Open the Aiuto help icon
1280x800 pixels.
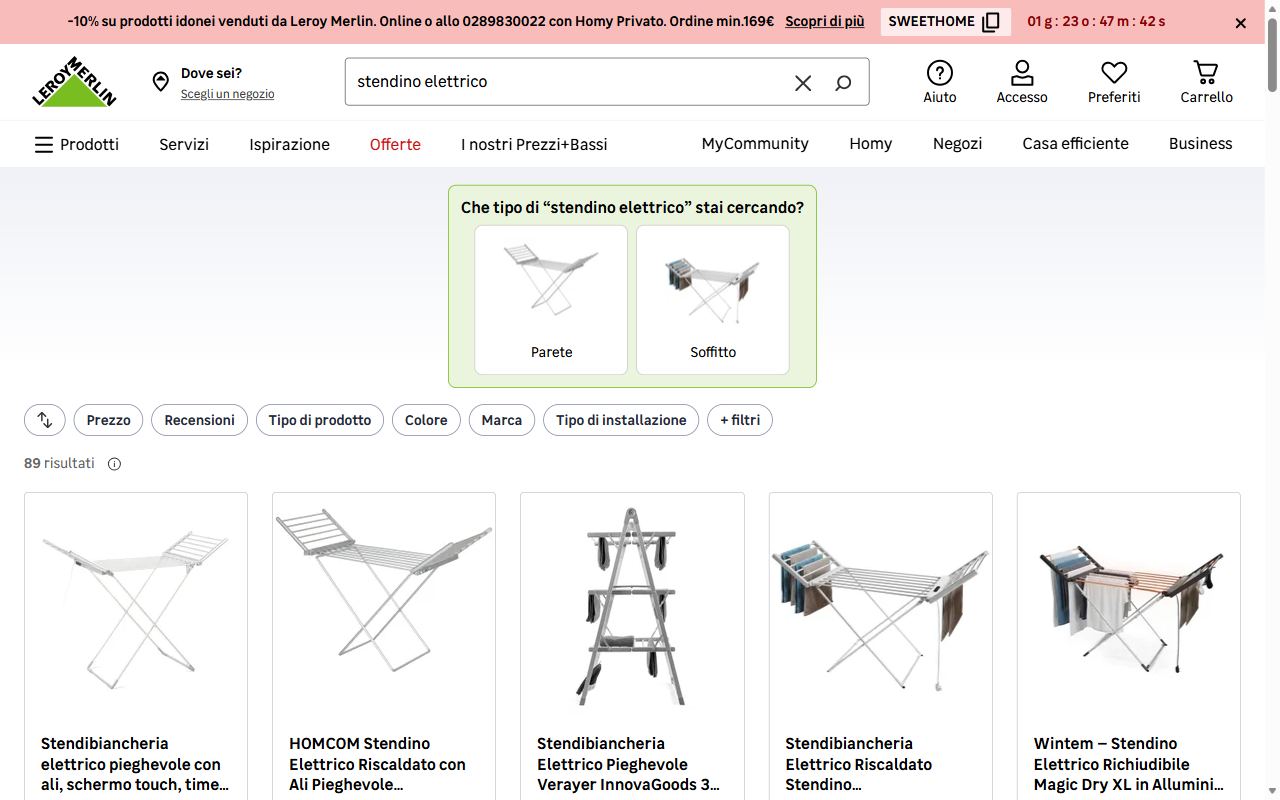[x=940, y=82]
